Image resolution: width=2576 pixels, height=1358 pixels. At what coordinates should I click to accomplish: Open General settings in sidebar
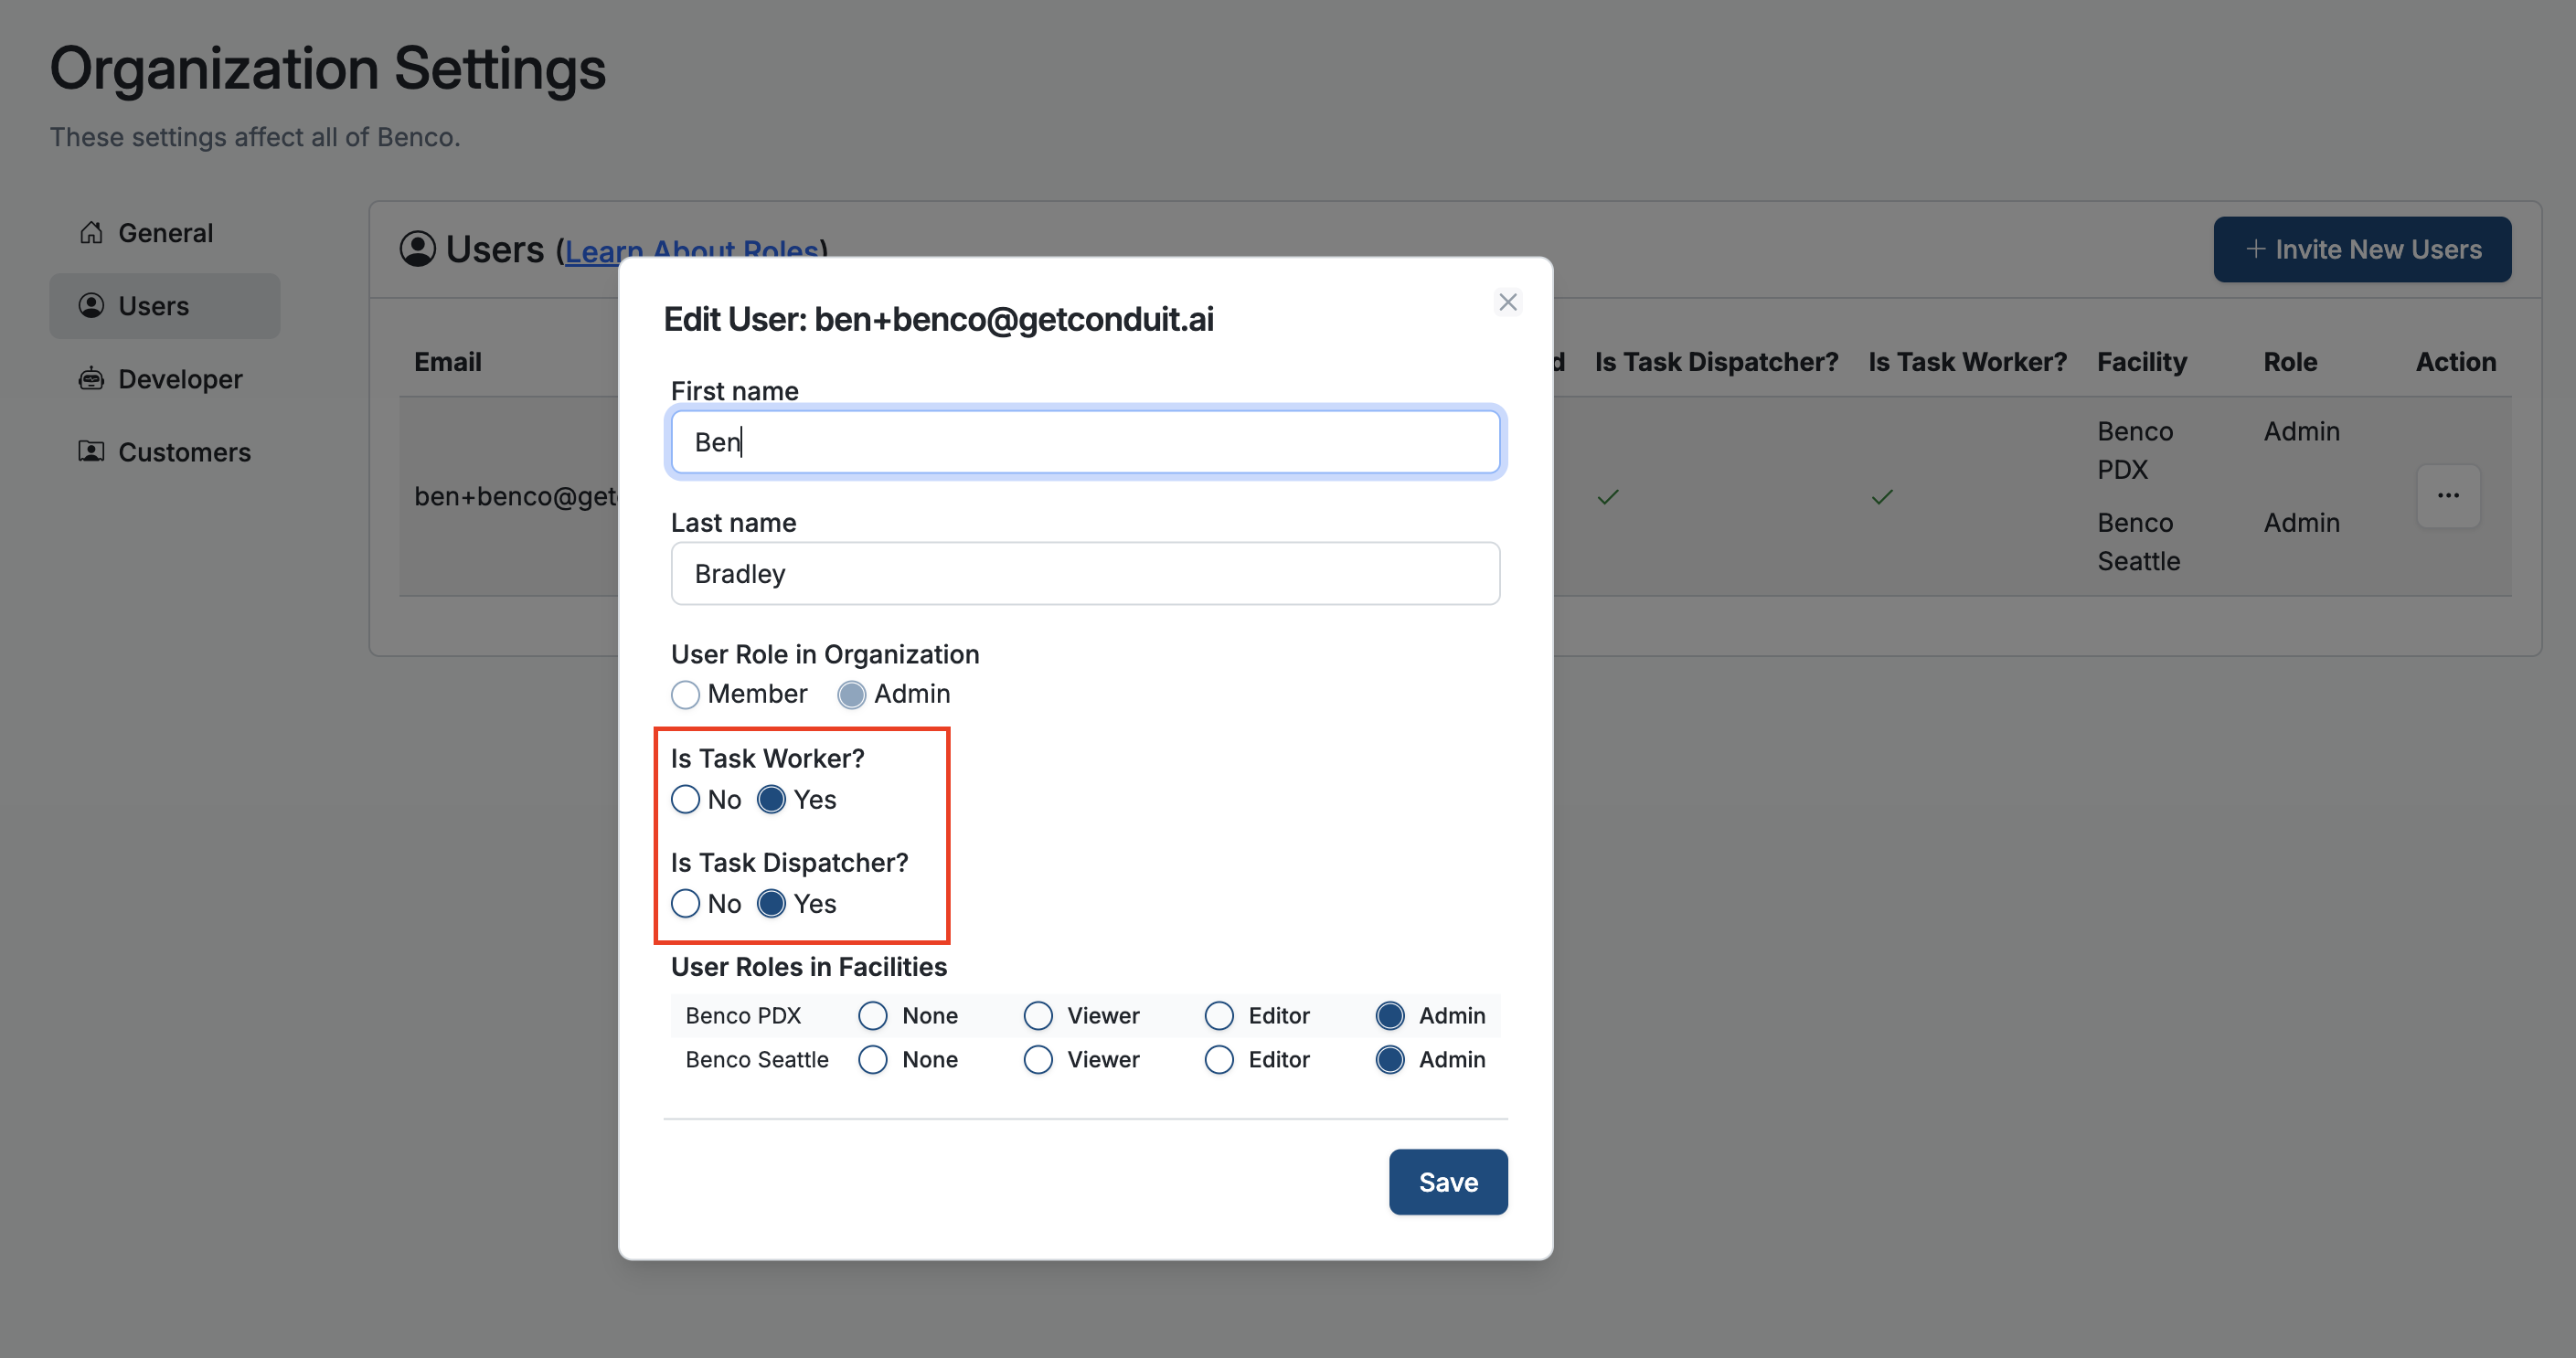165,233
